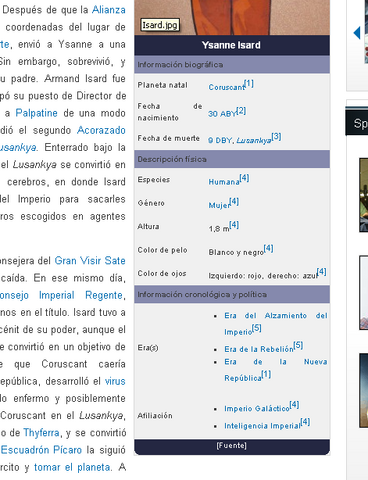The width and height of the screenshot is (368, 480).
Task: Open the Humana species link
Action: (224, 182)
